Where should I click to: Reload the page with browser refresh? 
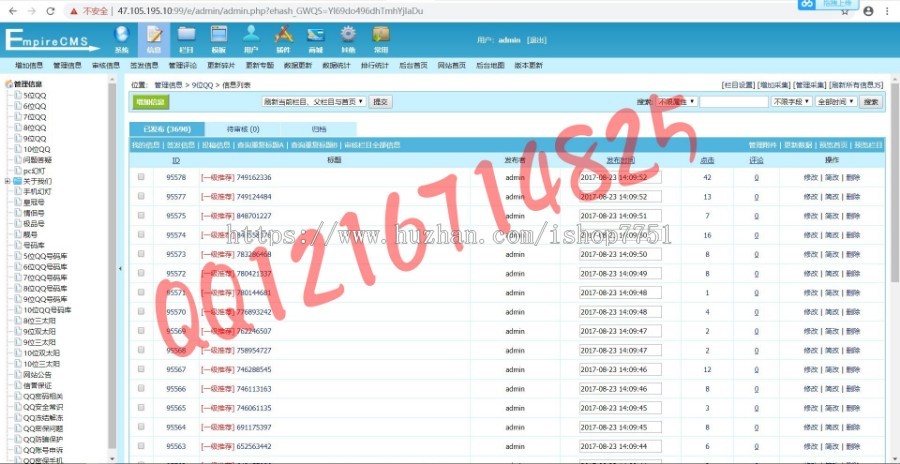[x=51, y=11]
